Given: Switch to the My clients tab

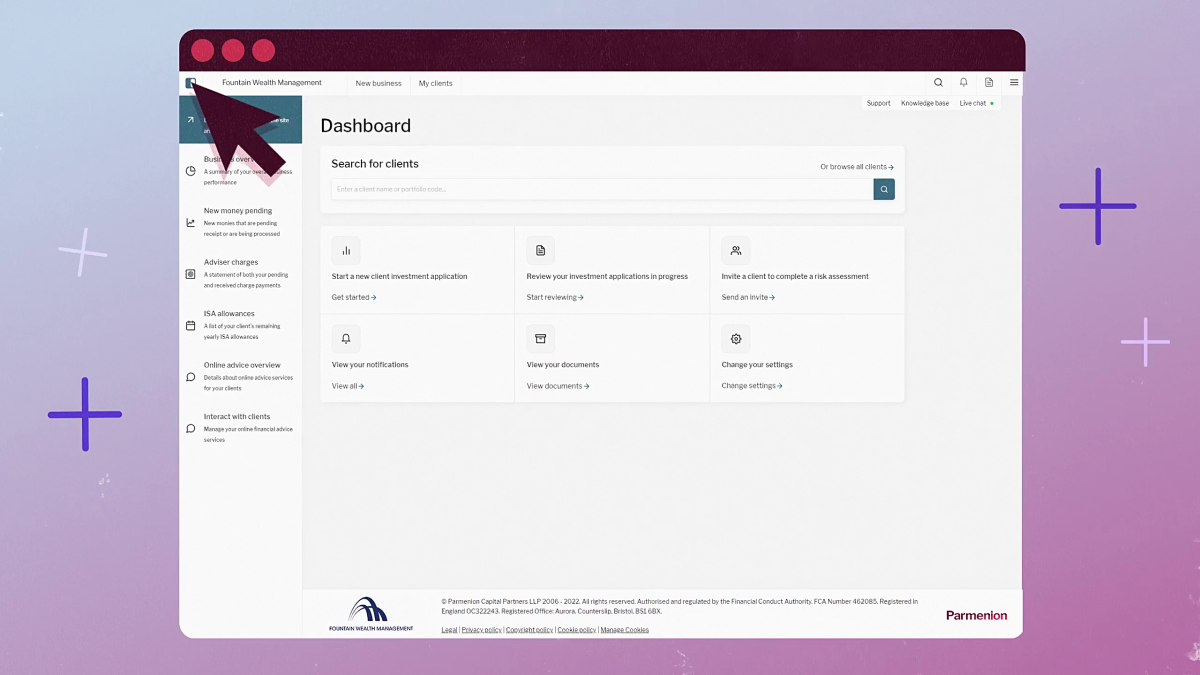Looking at the screenshot, I should pos(435,83).
